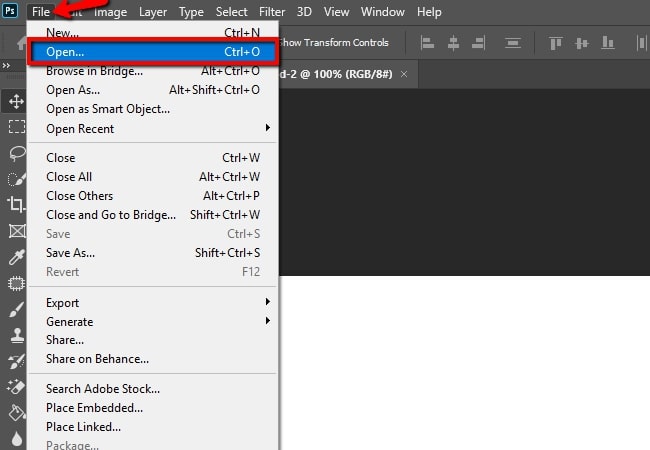Click Align right edges icon
Image resolution: width=650 pixels, height=450 pixels.
tap(478, 43)
